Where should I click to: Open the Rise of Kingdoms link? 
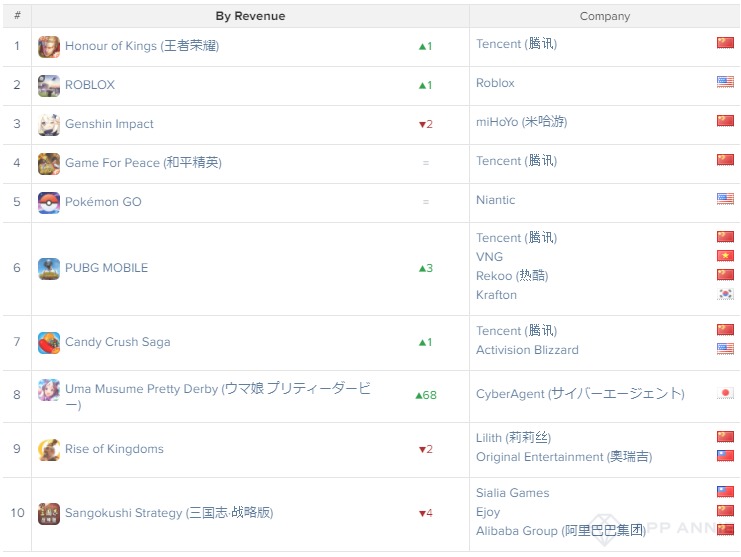tap(114, 449)
